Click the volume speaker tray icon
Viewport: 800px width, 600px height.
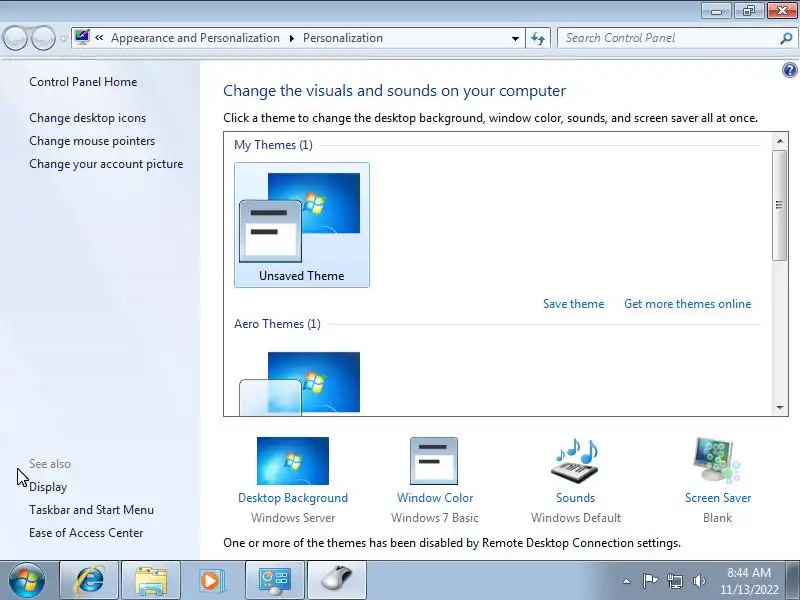[x=699, y=581]
